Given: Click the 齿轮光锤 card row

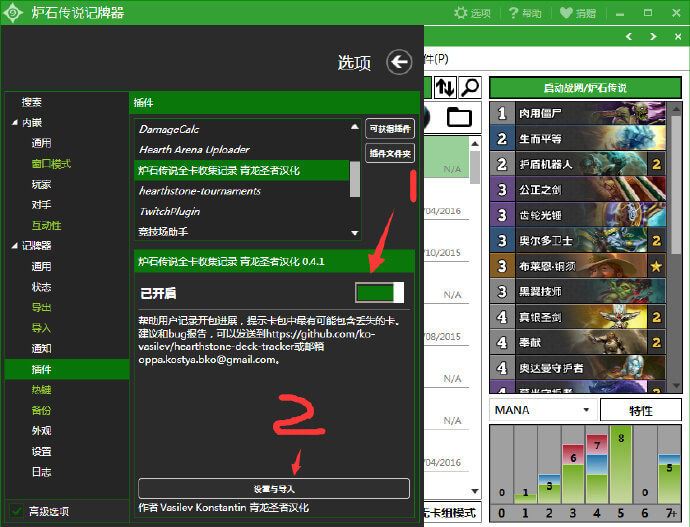Looking at the screenshot, I should point(578,215).
